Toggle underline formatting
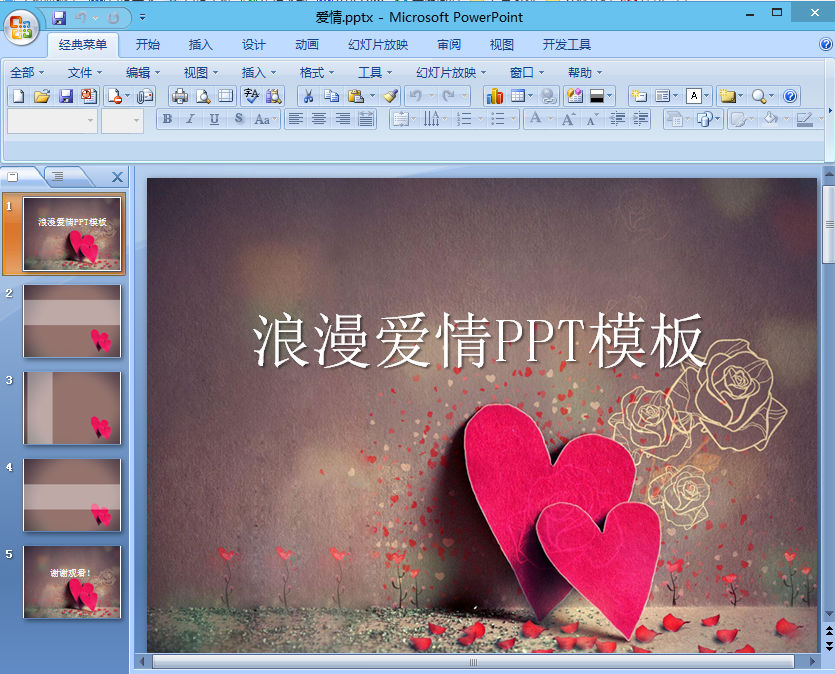Screen dimensions: 835x674 click(x=214, y=120)
